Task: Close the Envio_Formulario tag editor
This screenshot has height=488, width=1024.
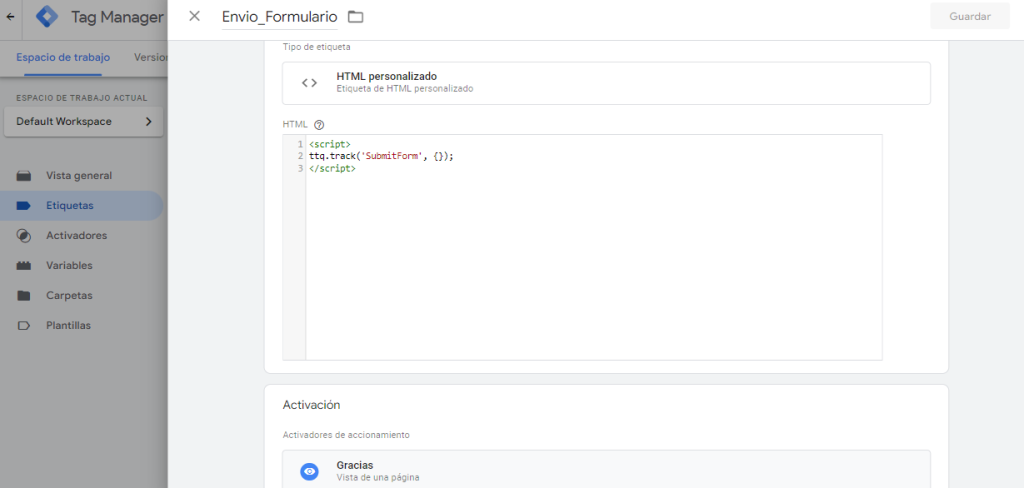Action: point(194,16)
